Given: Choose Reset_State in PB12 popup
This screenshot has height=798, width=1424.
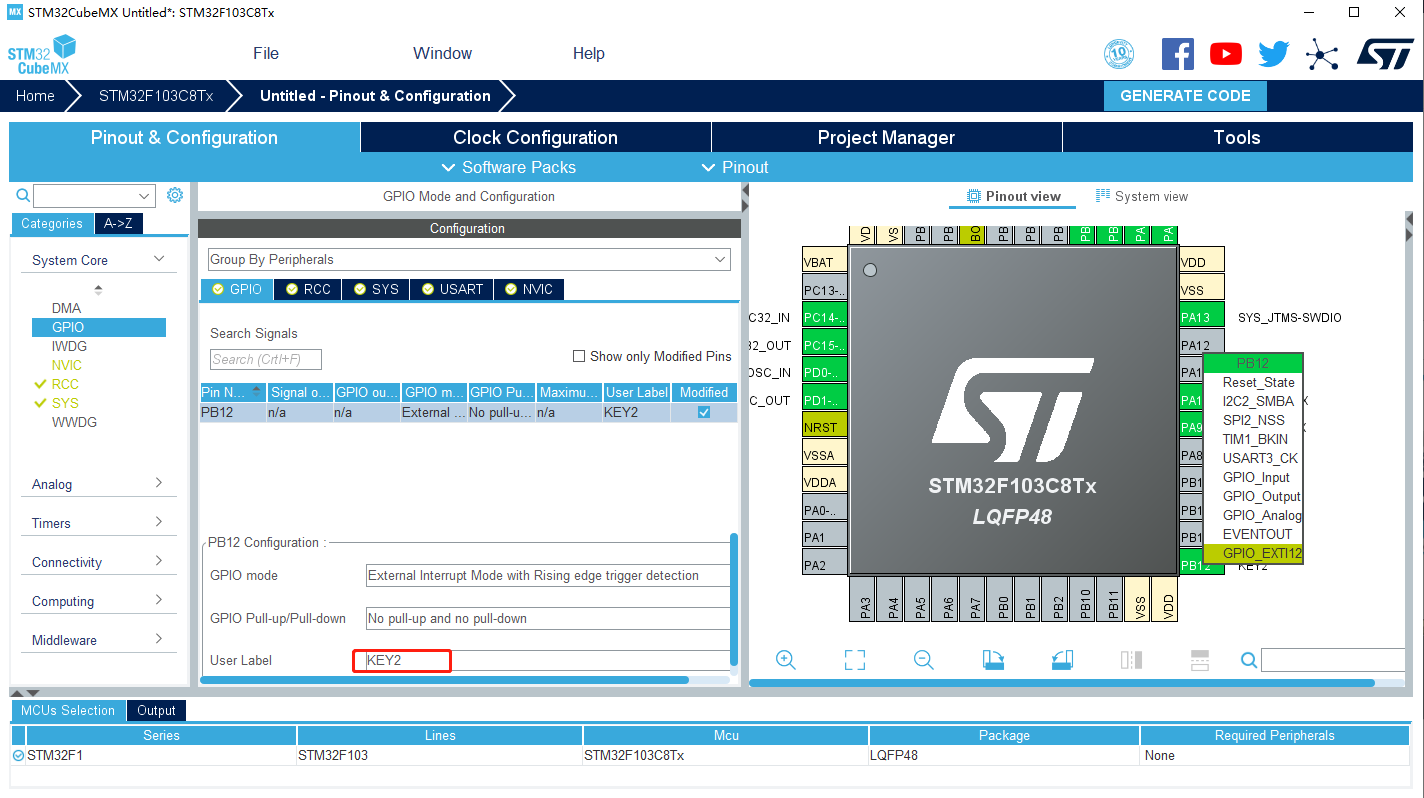Looking at the screenshot, I should coord(1258,382).
